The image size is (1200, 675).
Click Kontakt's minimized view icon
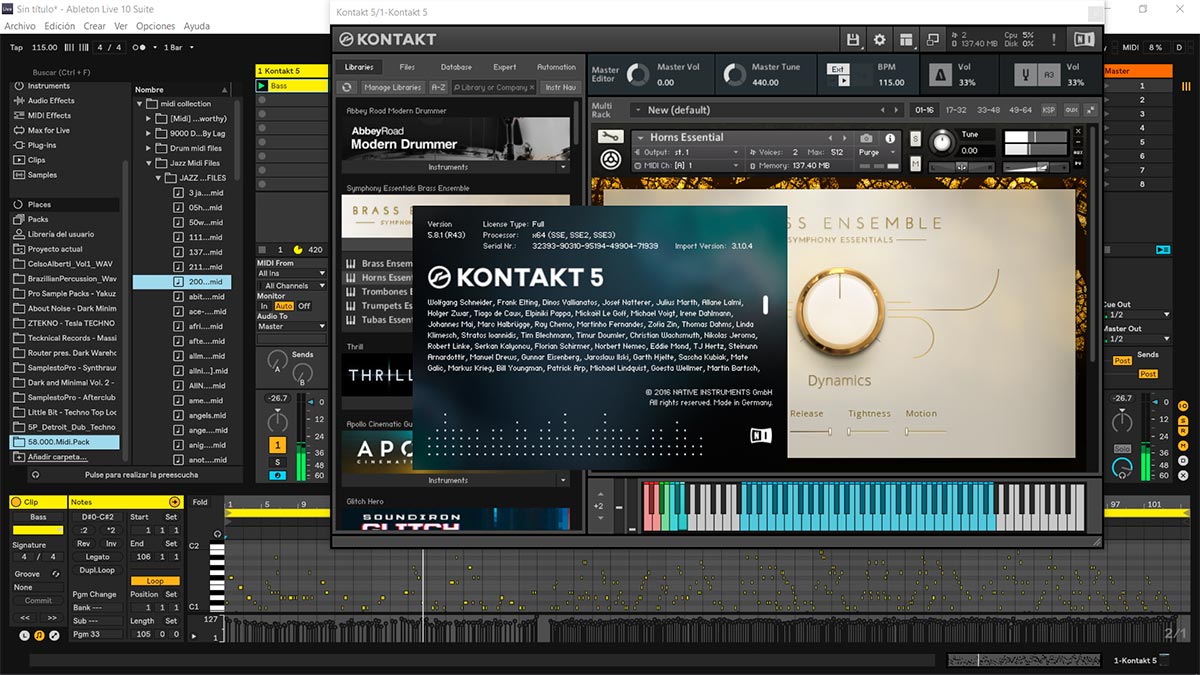pyautogui.click(x=933, y=39)
